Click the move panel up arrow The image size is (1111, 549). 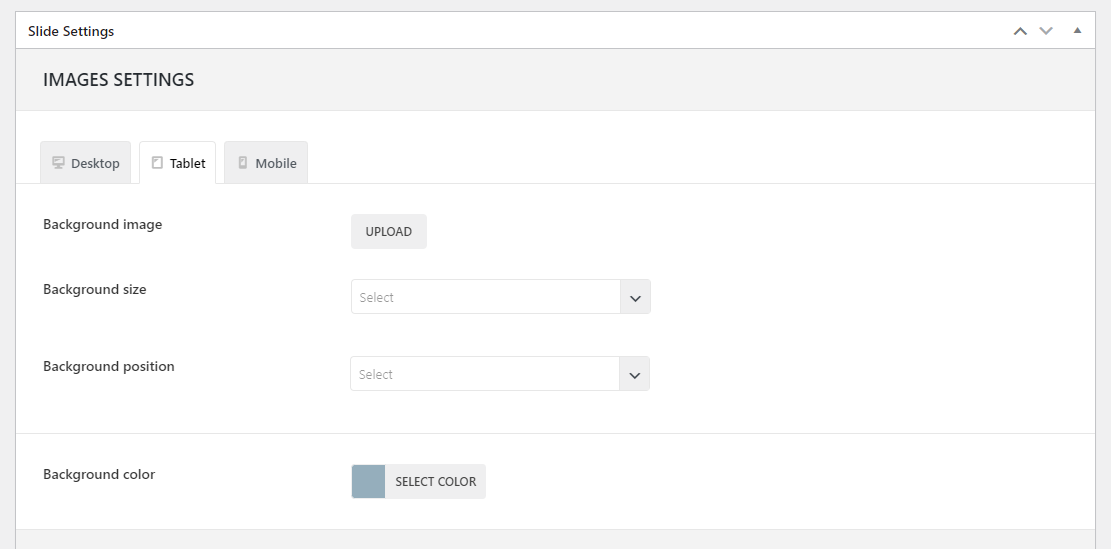click(1020, 31)
